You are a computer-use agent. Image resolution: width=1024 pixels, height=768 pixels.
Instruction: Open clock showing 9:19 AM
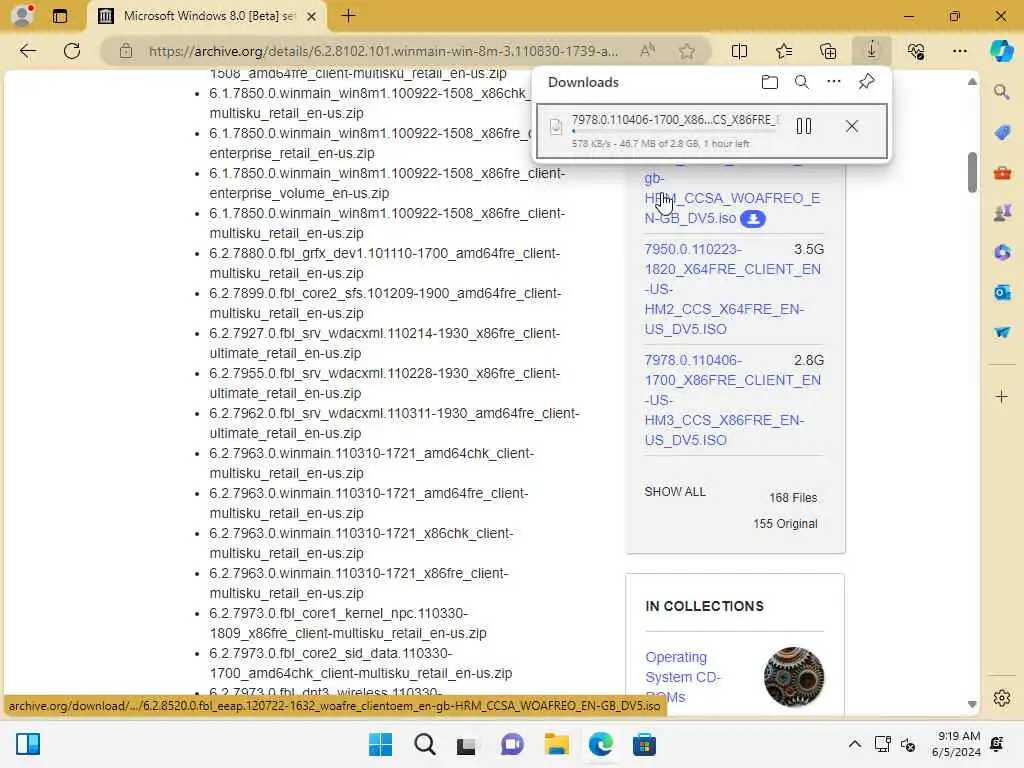(x=956, y=744)
